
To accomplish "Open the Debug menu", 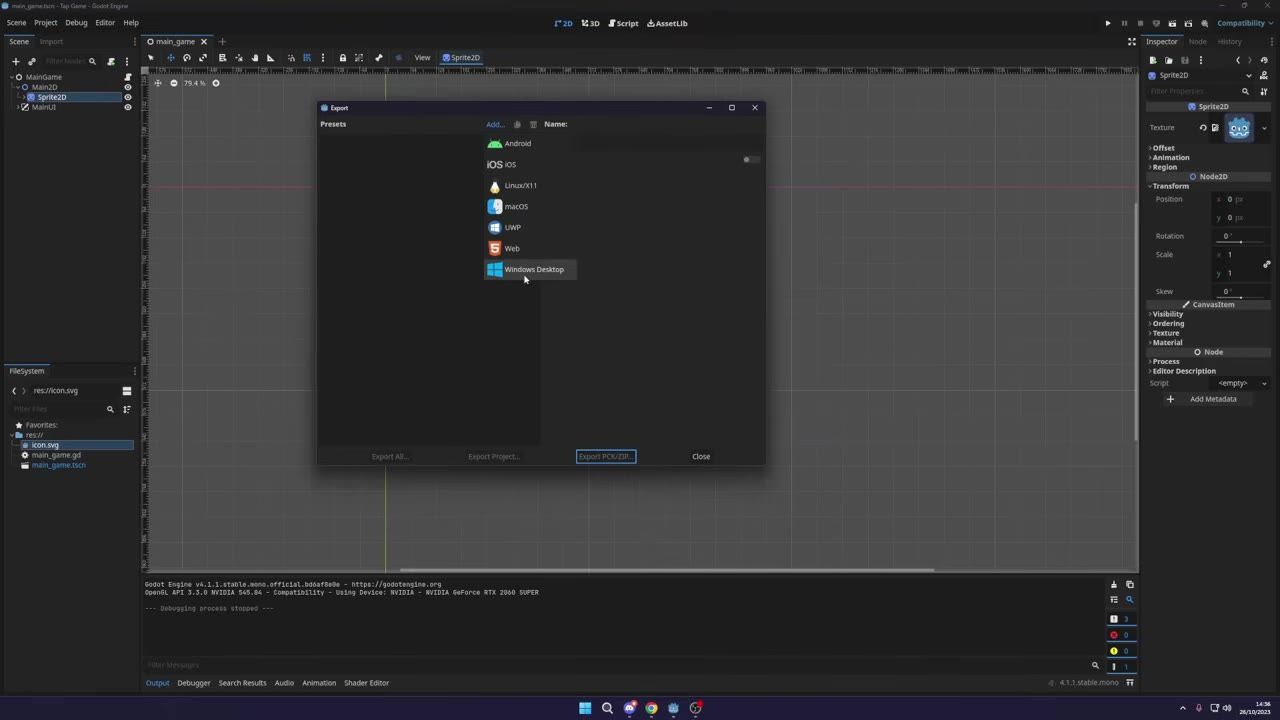I will point(76,22).
